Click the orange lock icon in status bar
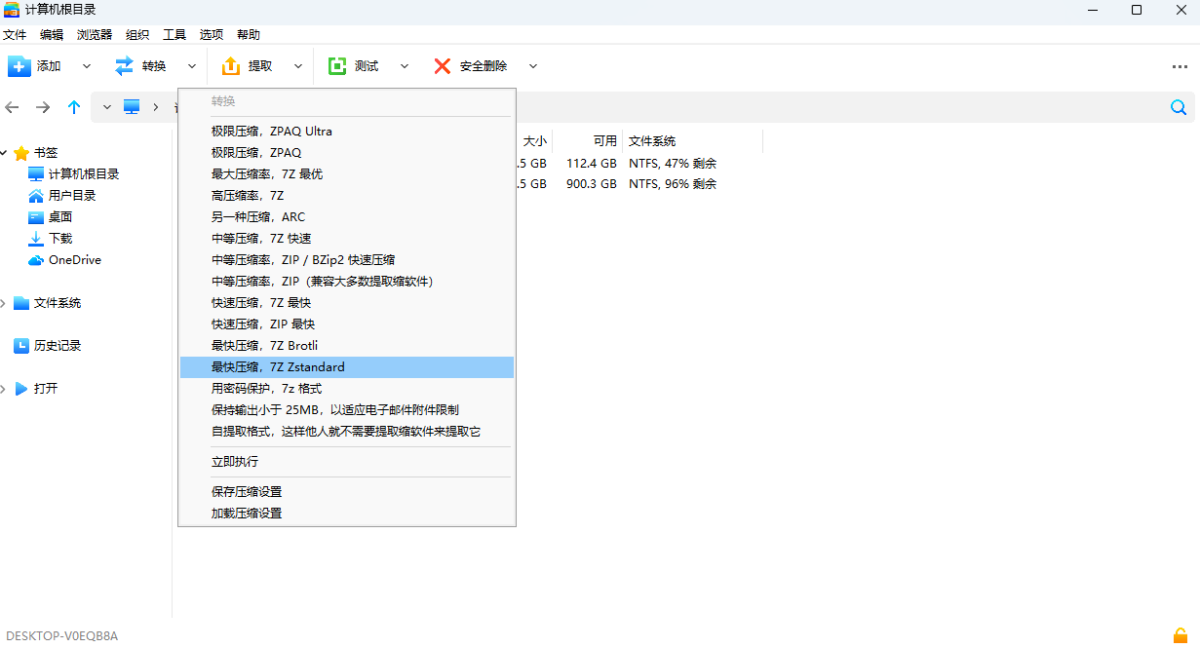 [1181, 636]
